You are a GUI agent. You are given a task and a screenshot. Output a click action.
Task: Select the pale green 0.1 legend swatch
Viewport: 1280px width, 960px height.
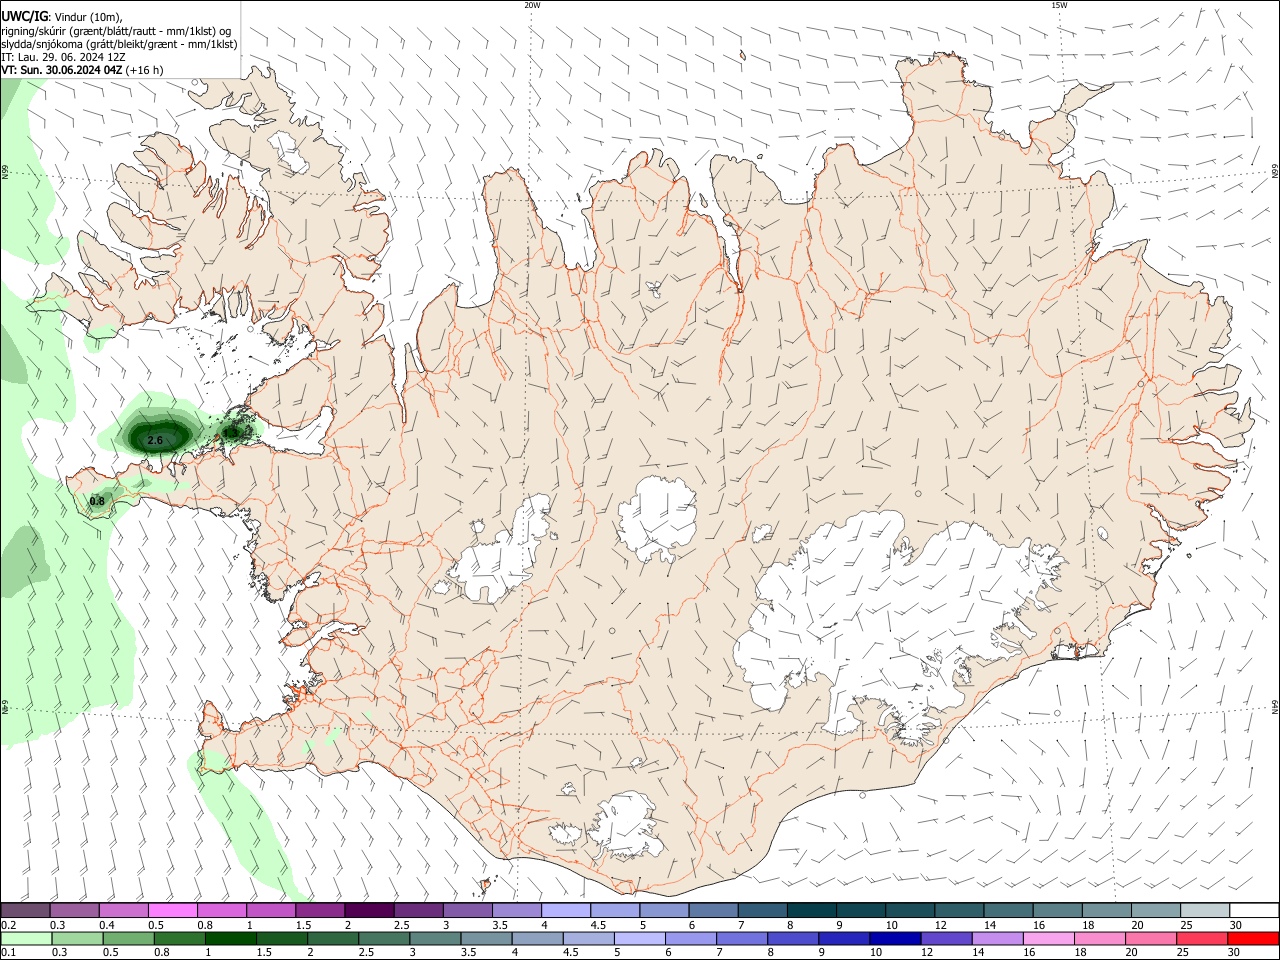click(x=26, y=939)
